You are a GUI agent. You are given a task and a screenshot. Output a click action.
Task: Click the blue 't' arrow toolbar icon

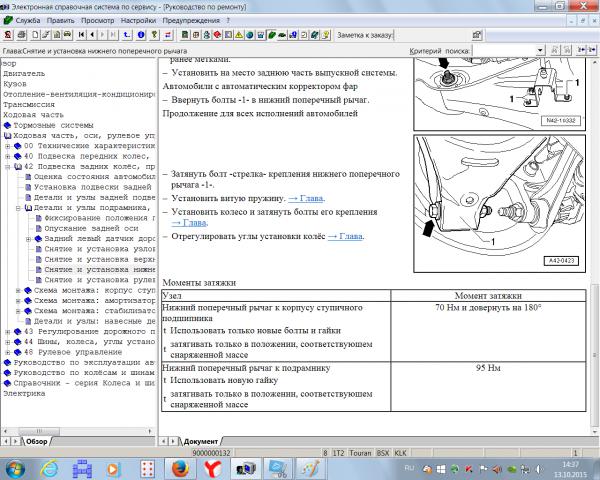[x=127, y=35]
